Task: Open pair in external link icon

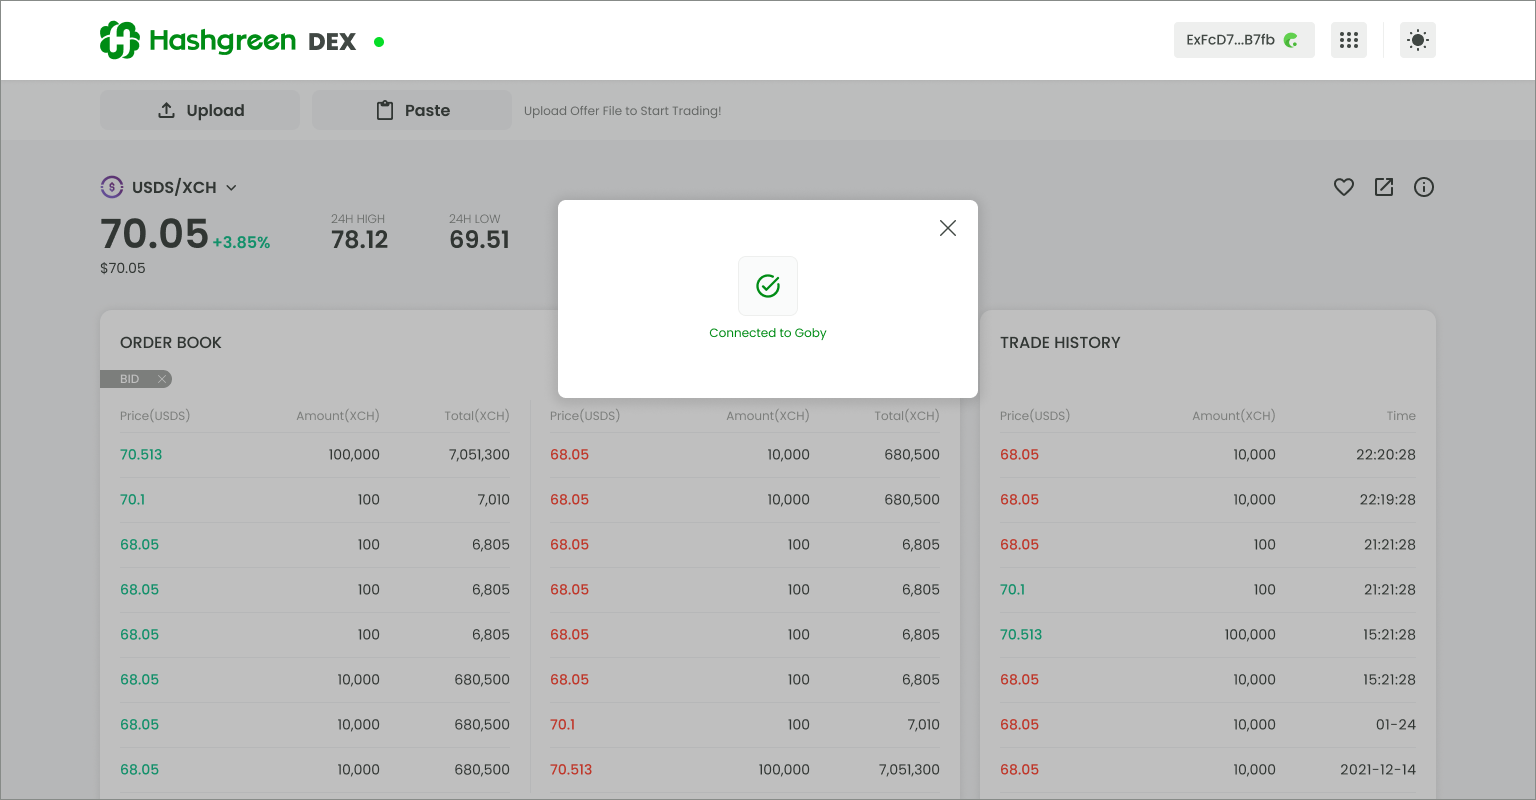Action: click(x=1384, y=187)
